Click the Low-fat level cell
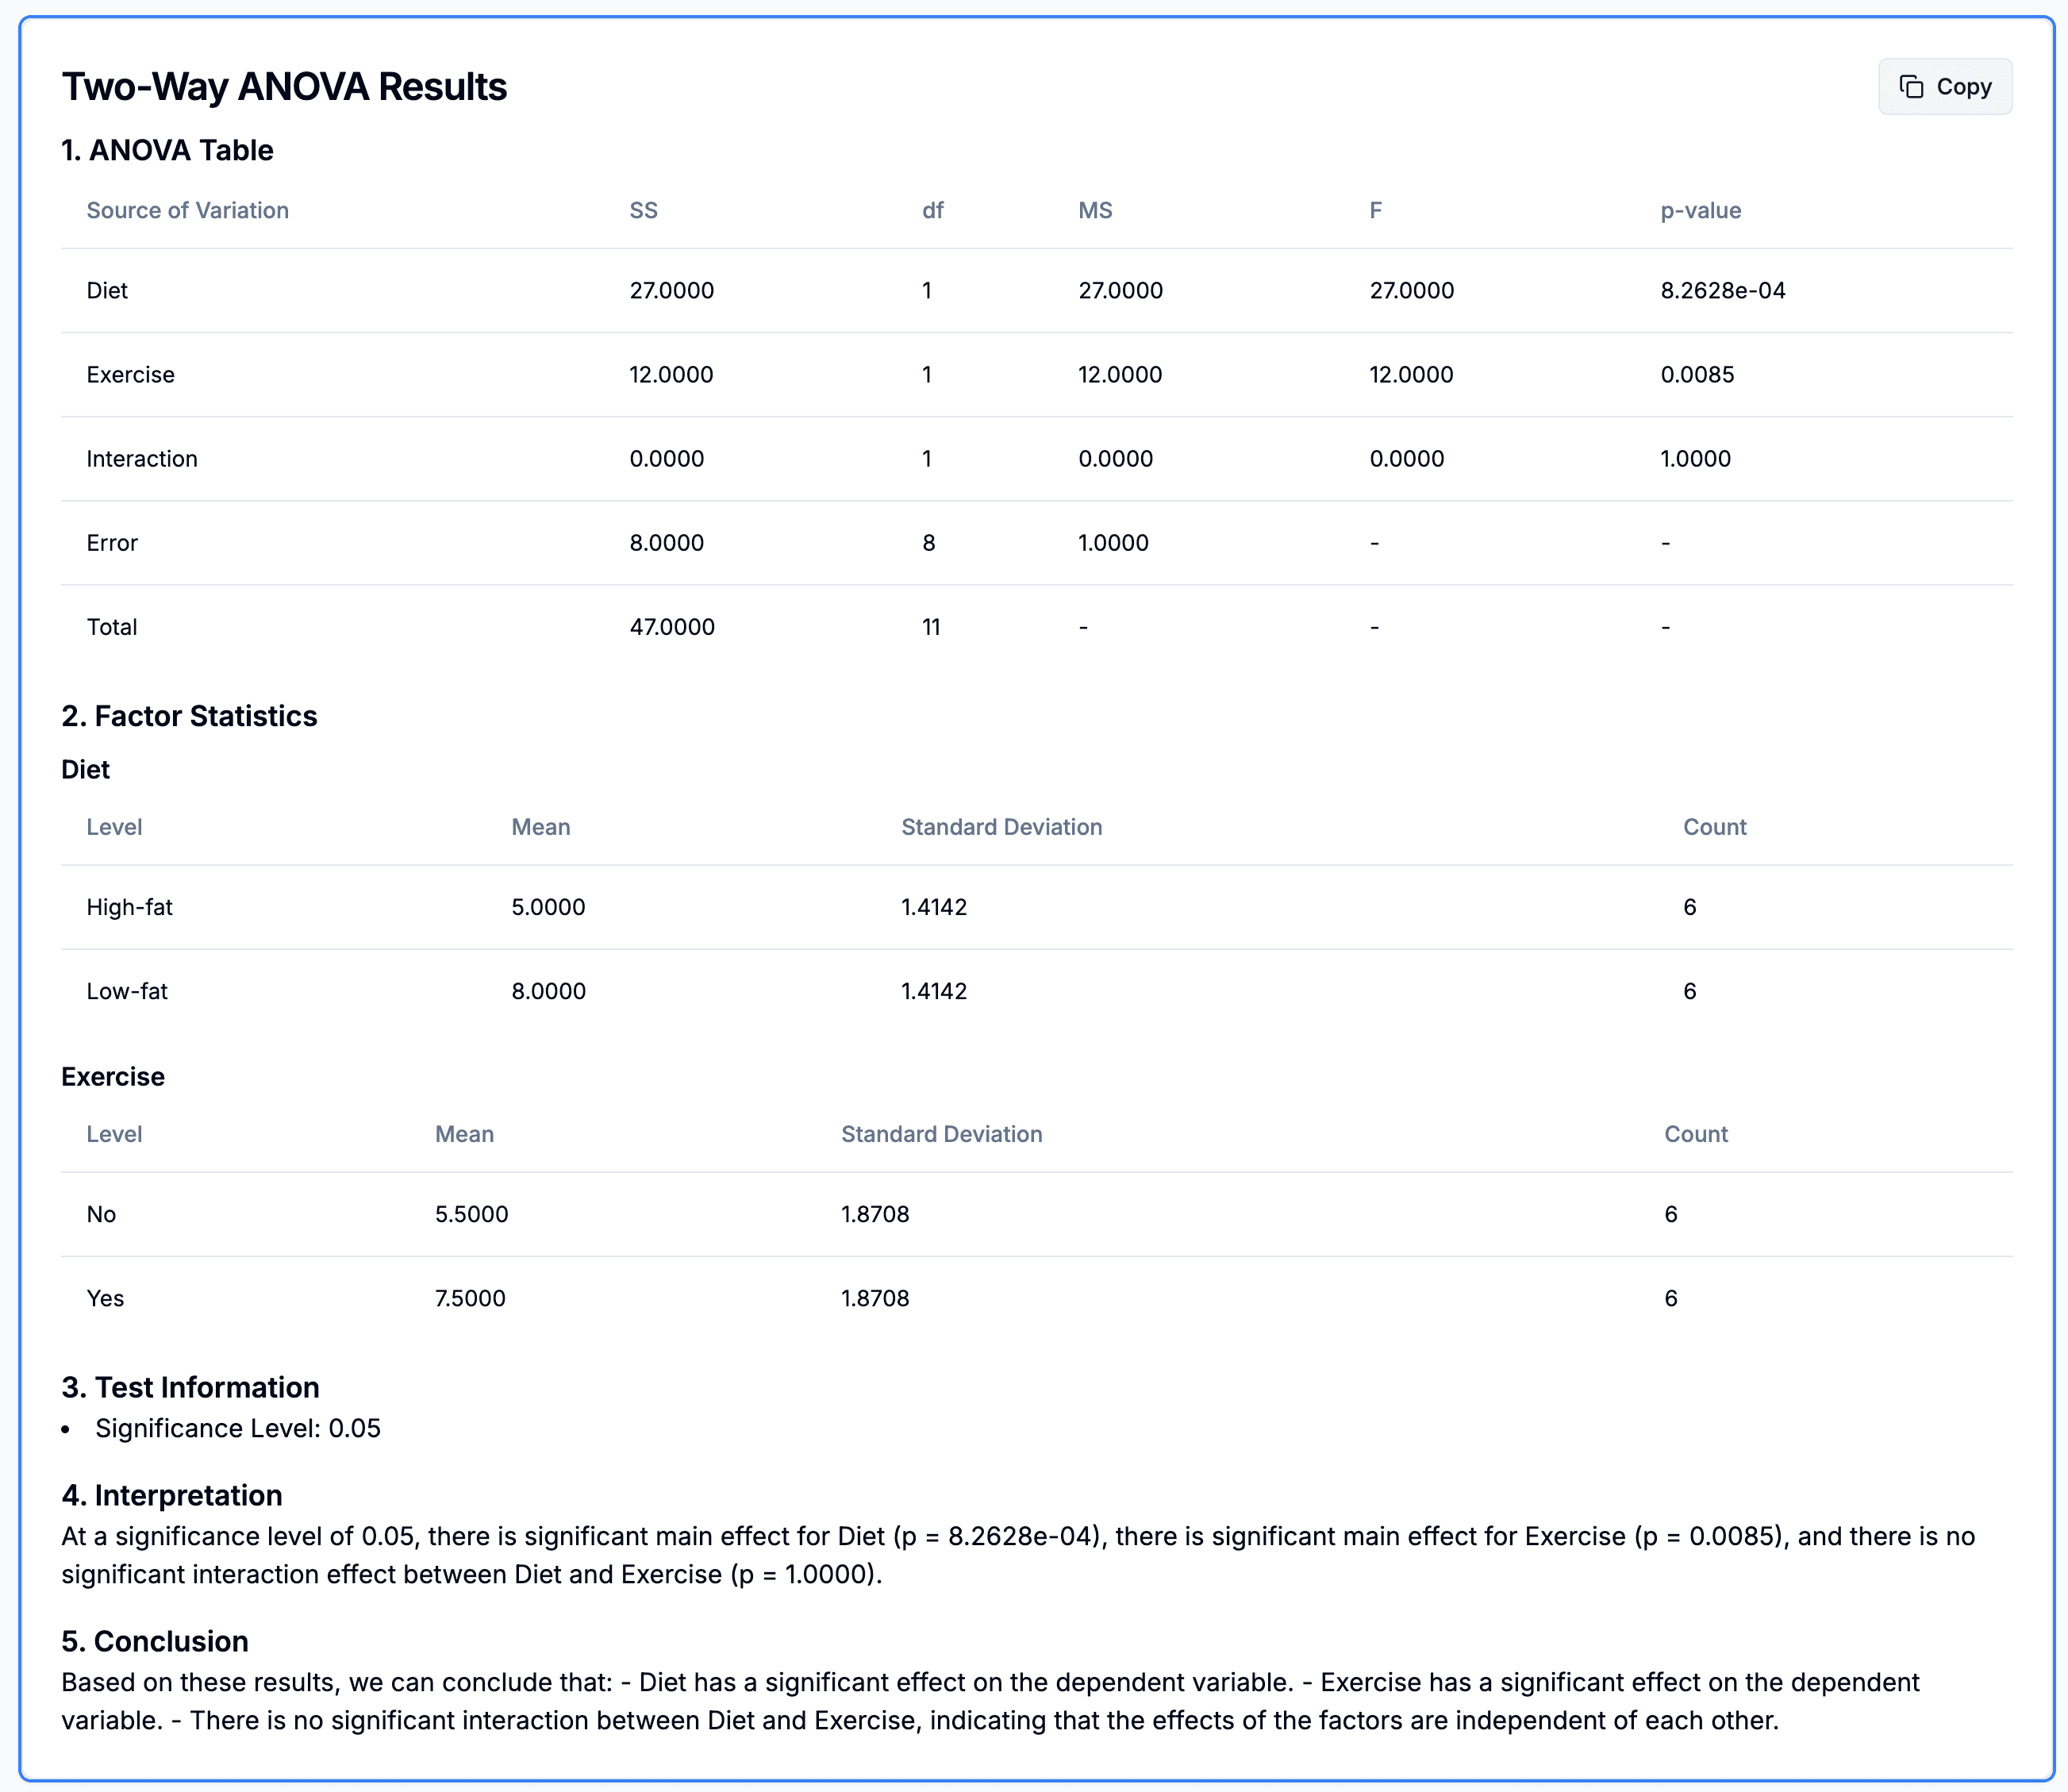The height and width of the screenshot is (1792, 2068). point(127,991)
